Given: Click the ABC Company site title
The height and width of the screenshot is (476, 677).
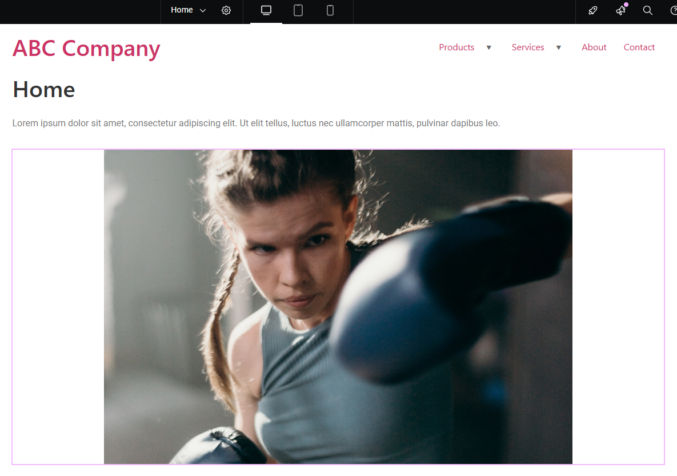Looking at the screenshot, I should tap(86, 48).
